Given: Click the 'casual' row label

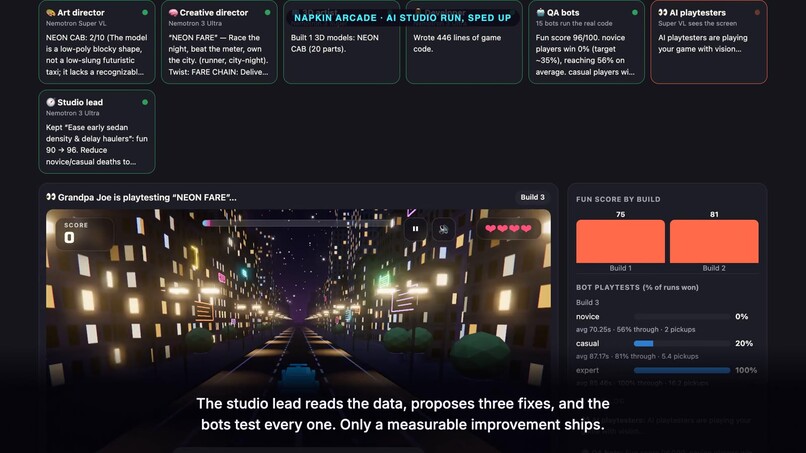Looking at the screenshot, I should click(588, 343).
